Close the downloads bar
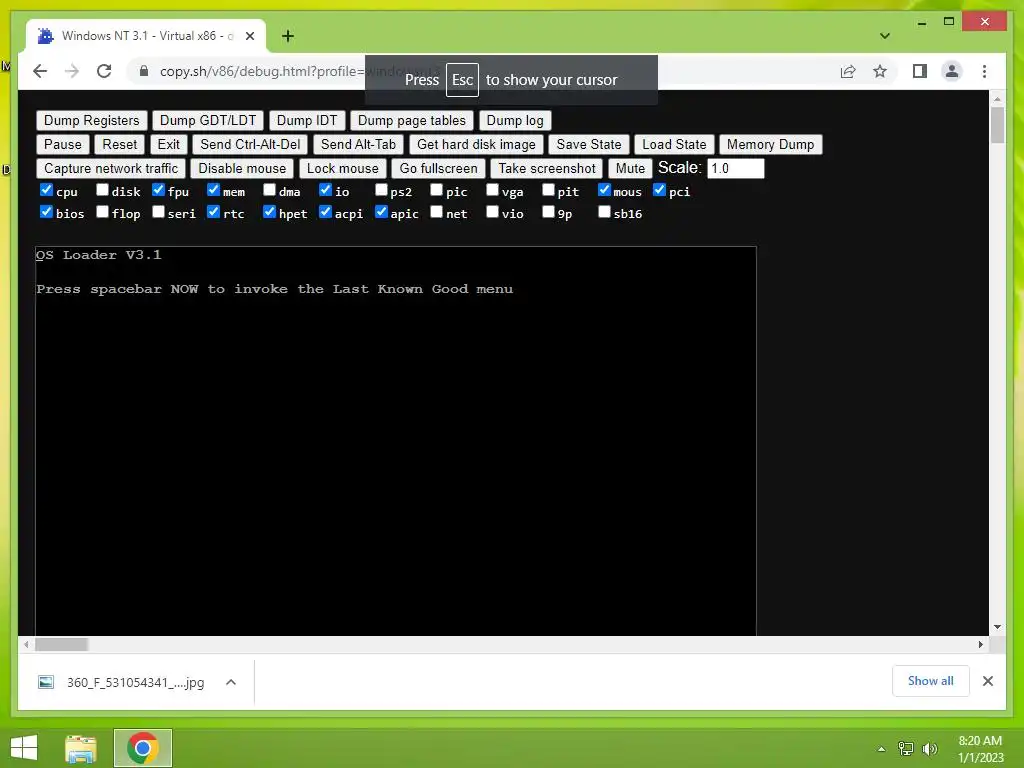Image resolution: width=1024 pixels, height=768 pixels. pyautogui.click(x=987, y=681)
